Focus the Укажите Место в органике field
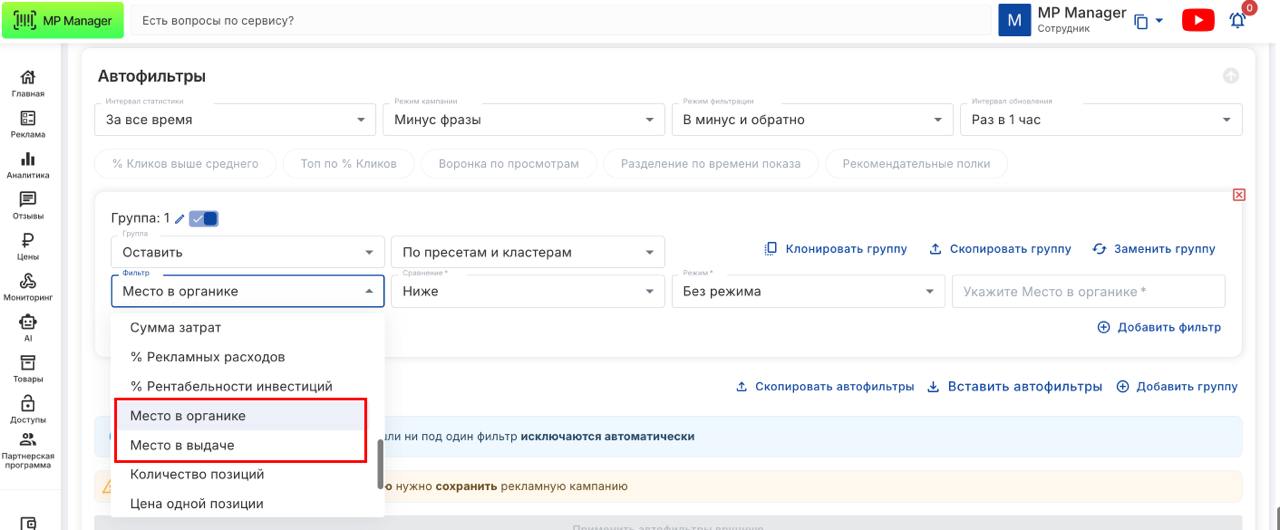The width and height of the screenshot is (1280, 530). 1087,291
